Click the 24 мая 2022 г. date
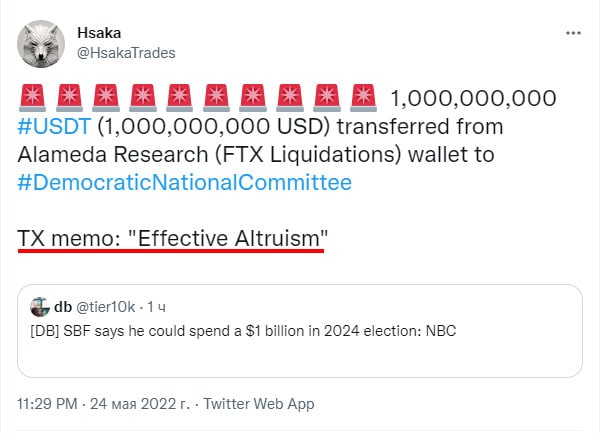The width and height of the screenshot is (600, 433). (140, 404)
